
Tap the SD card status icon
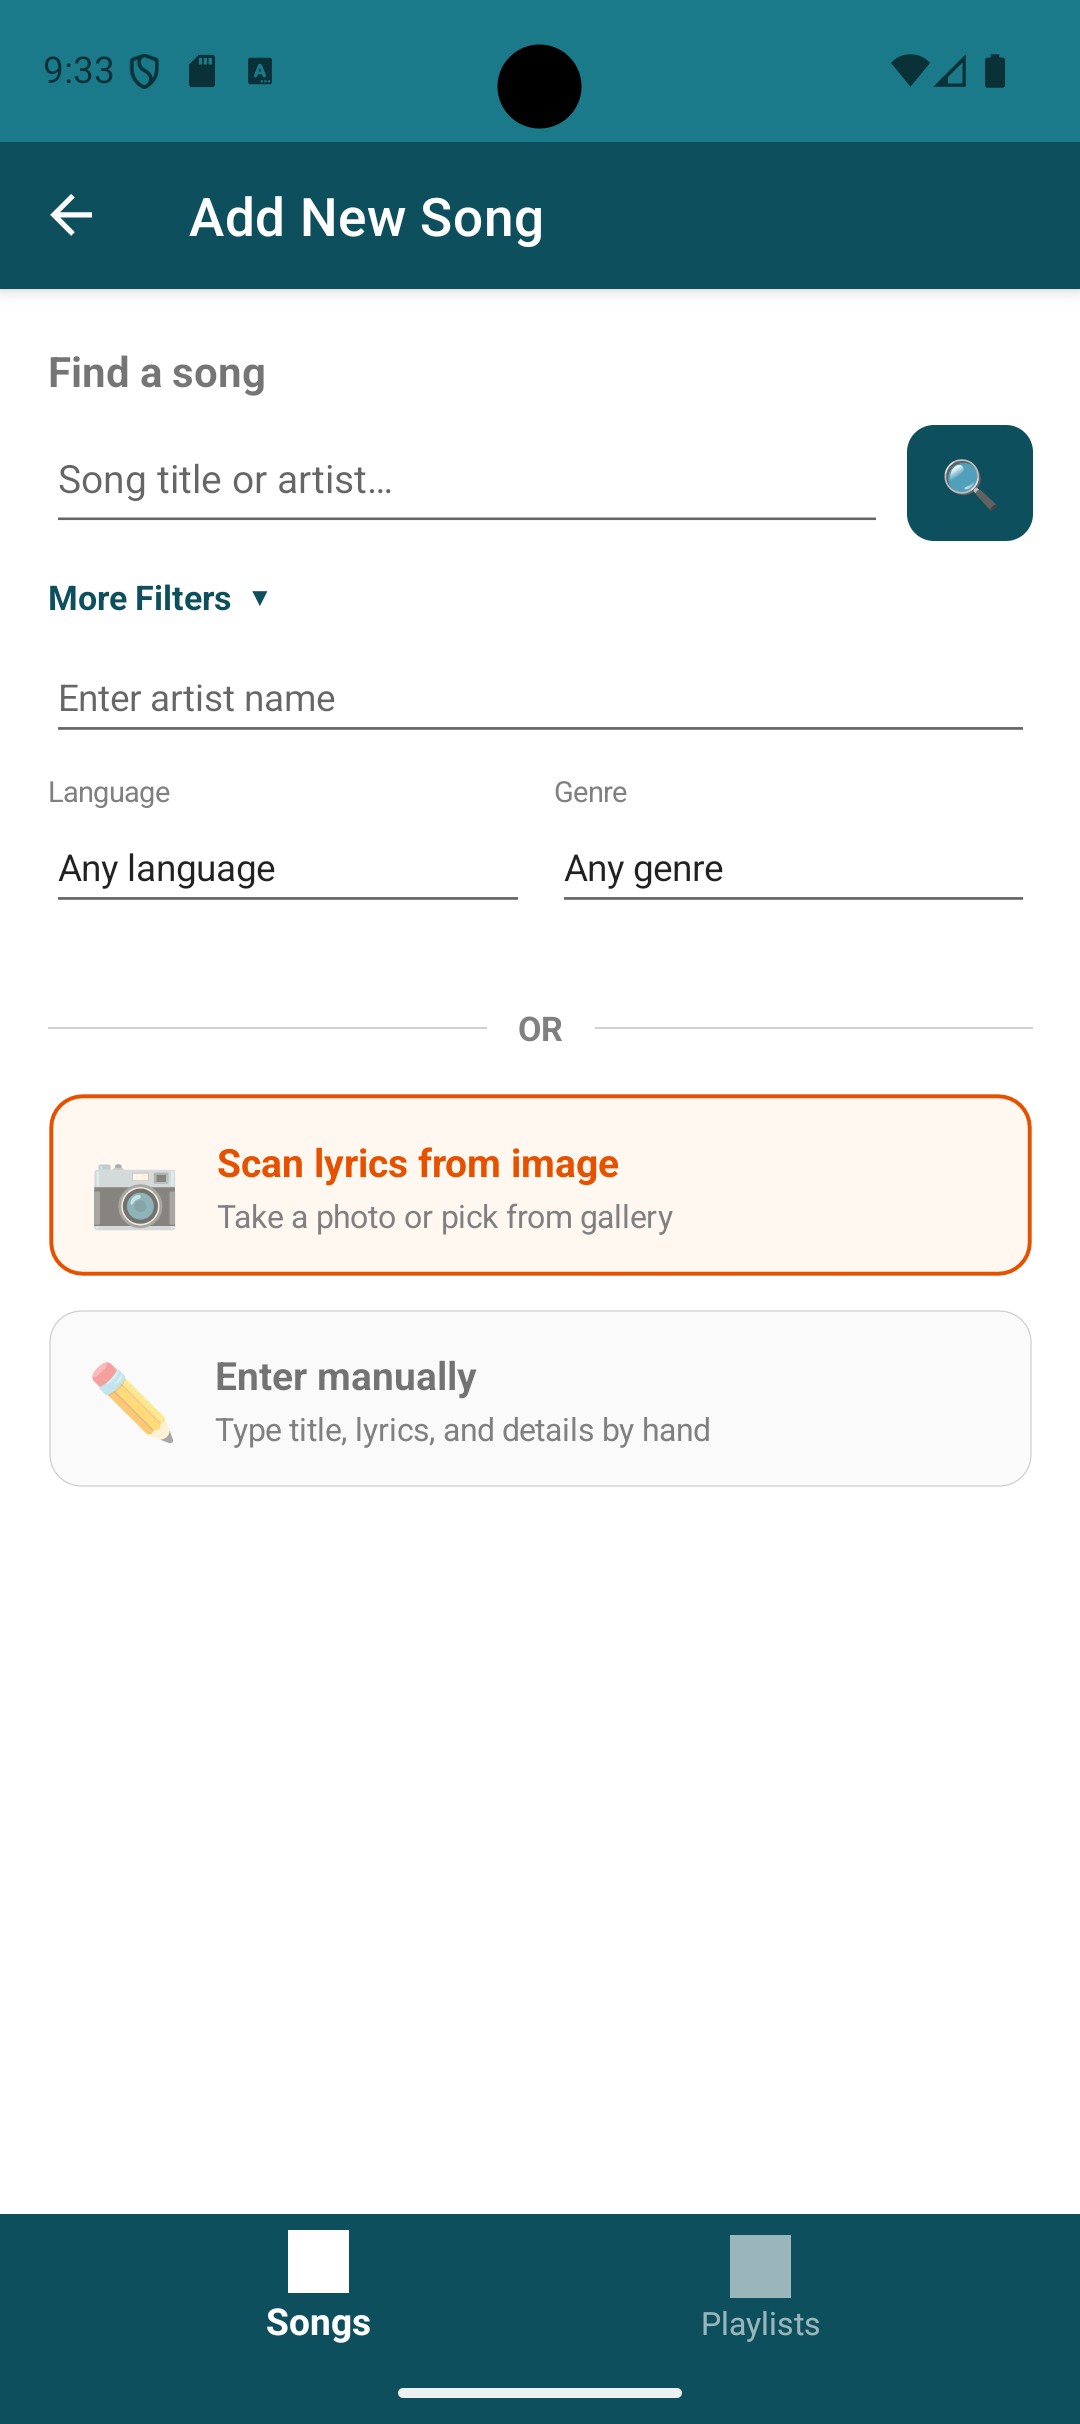tap(202, 71)
